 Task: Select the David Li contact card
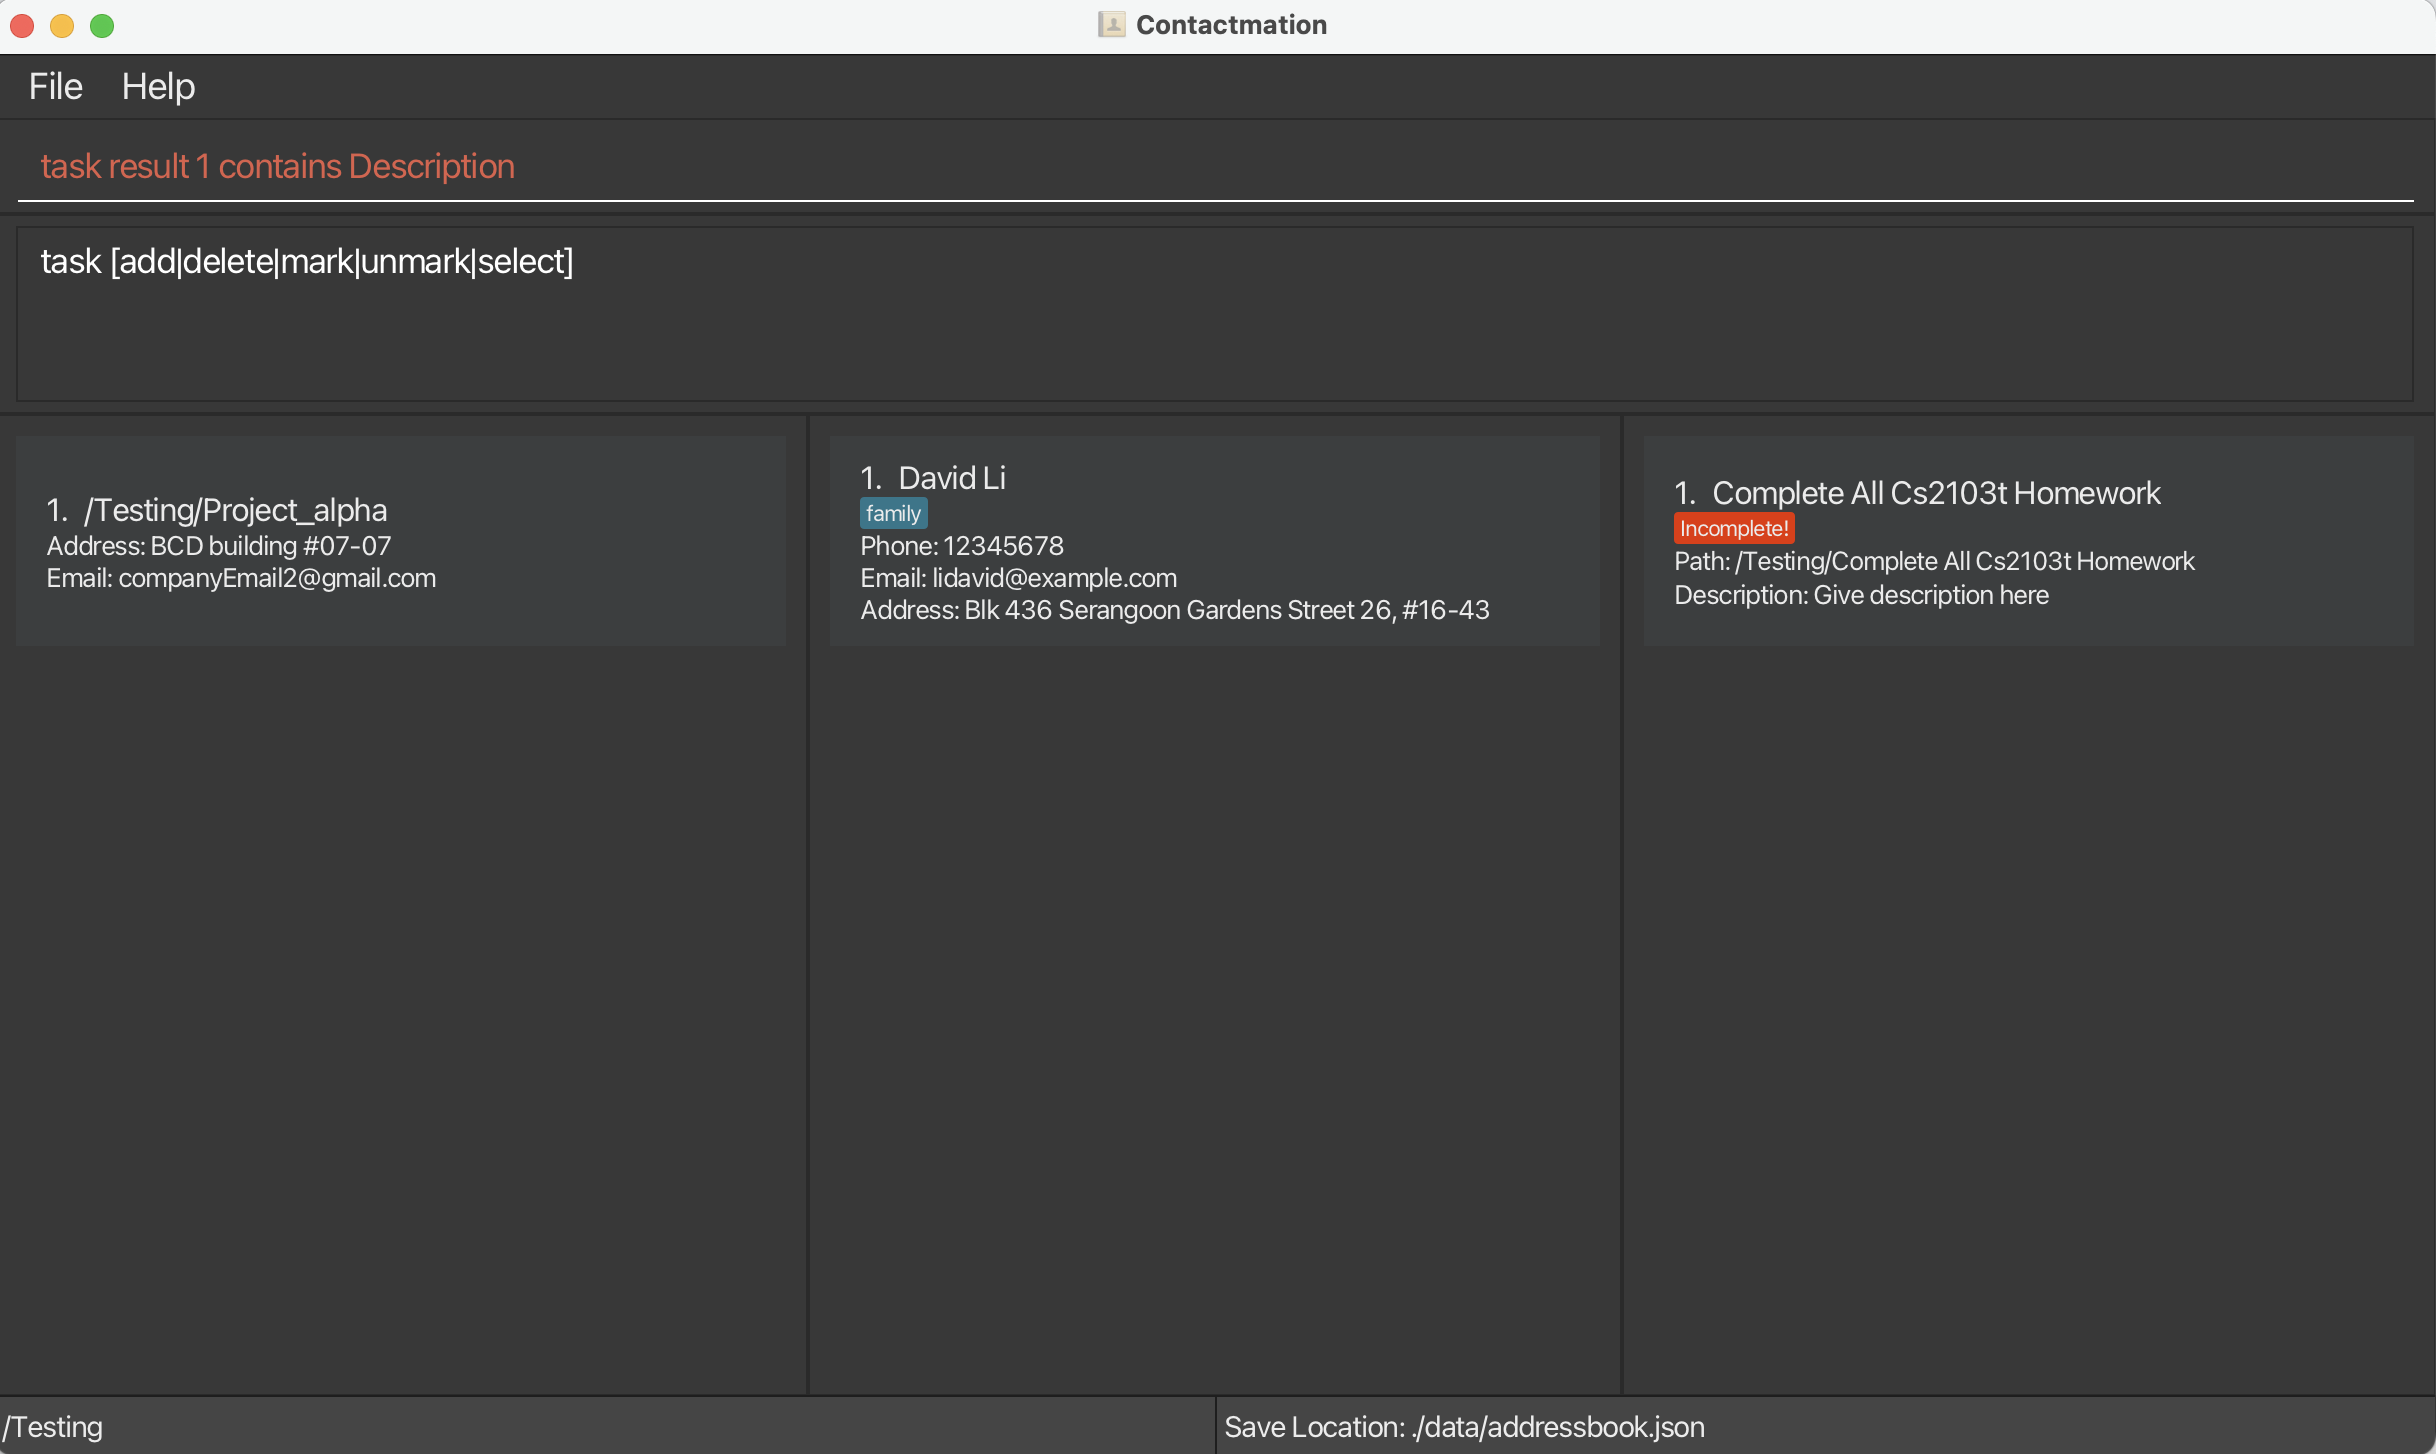pyautogui.click(x=1214, y=541)
